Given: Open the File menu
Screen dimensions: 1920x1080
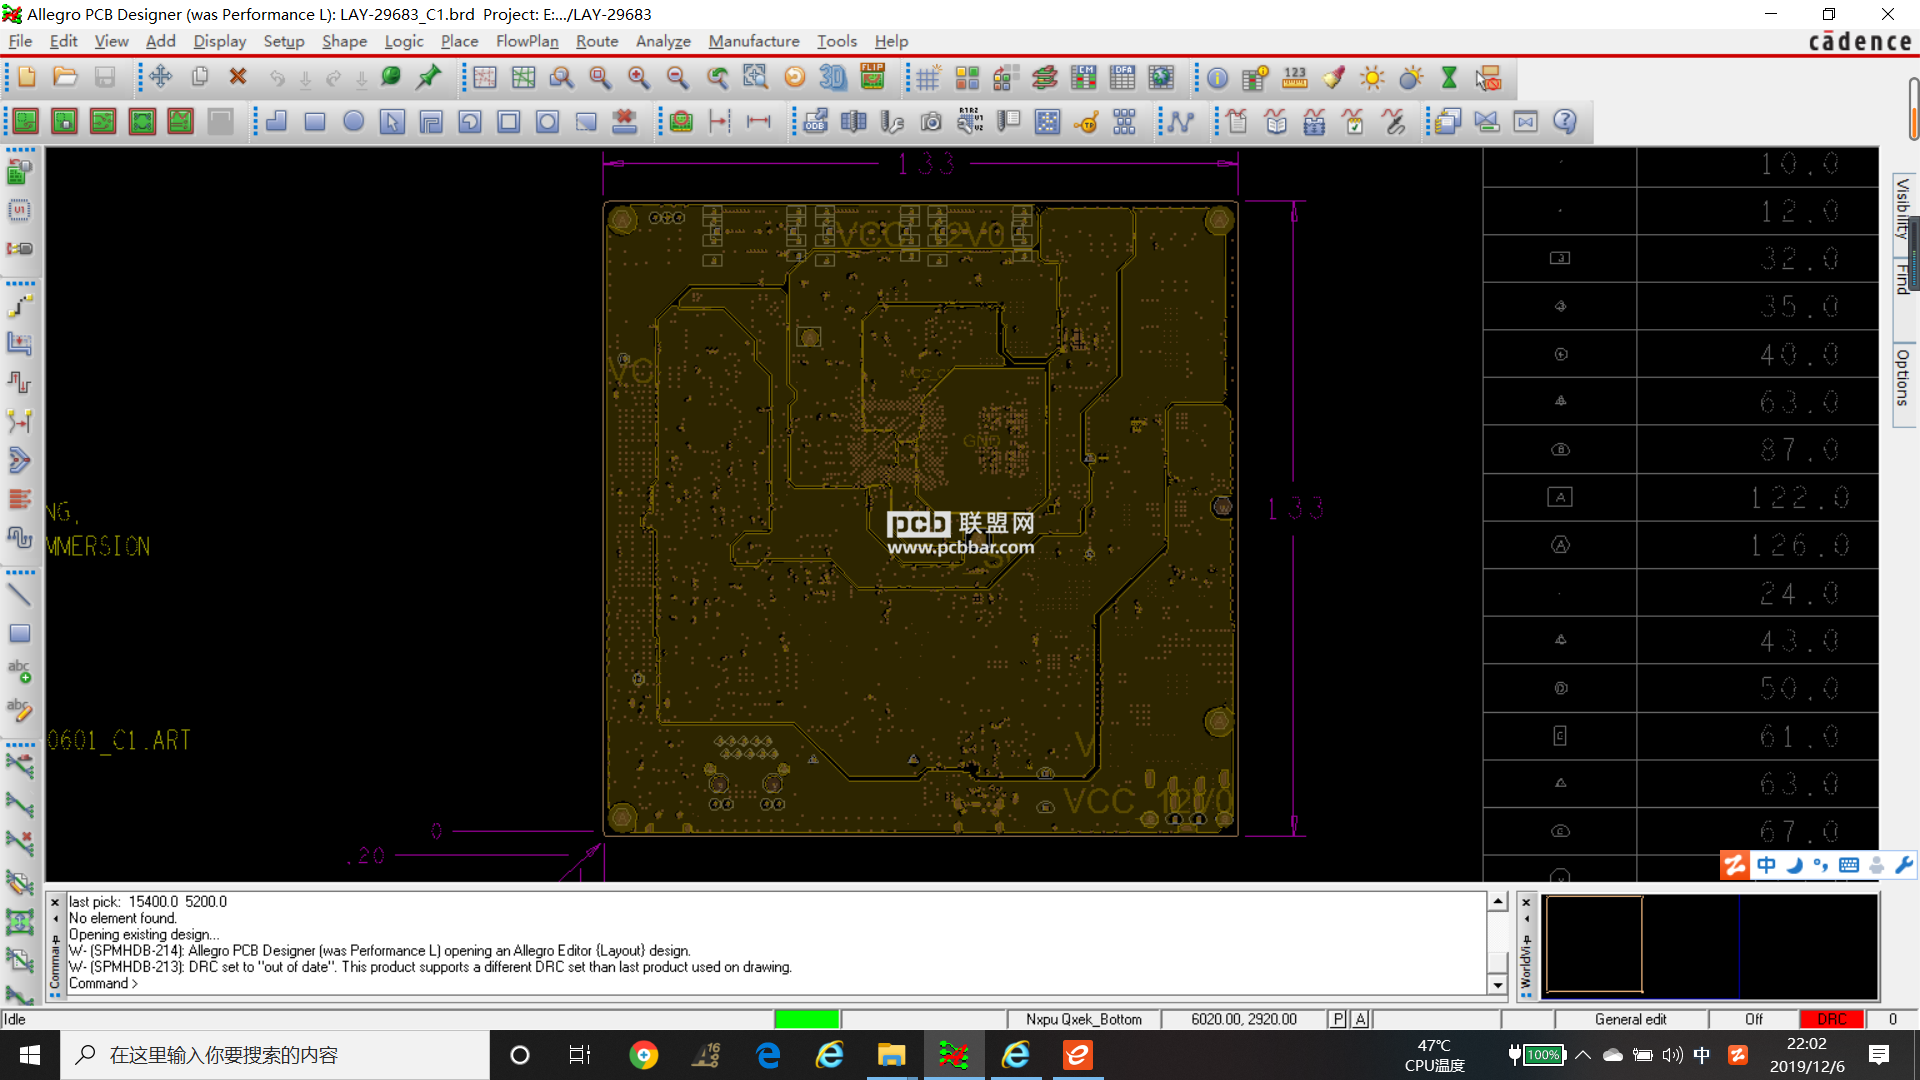Looking at the screenshot, I should click(20, 41).
